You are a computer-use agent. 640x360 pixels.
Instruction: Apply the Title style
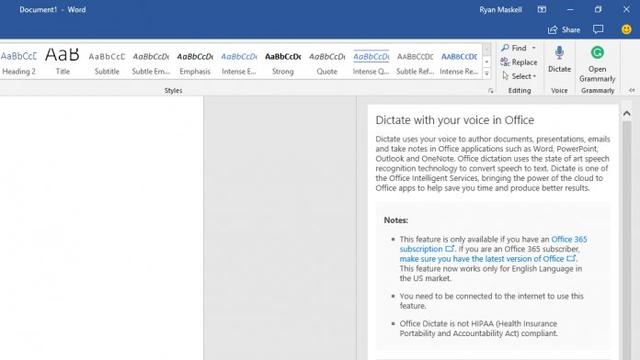62,62
